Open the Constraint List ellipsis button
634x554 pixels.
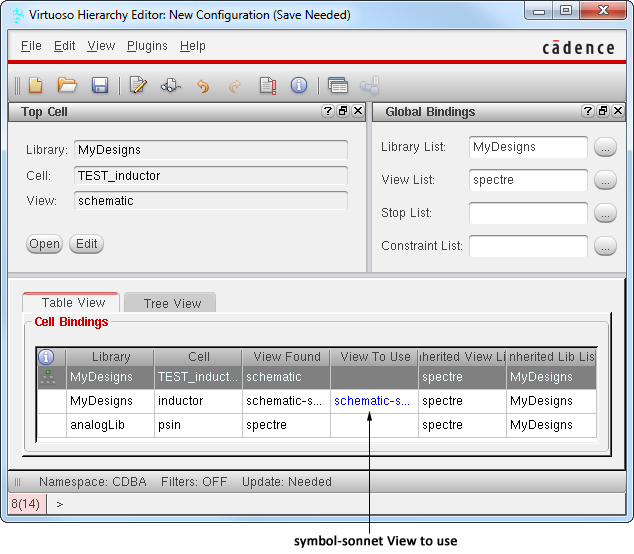[605, 246]
